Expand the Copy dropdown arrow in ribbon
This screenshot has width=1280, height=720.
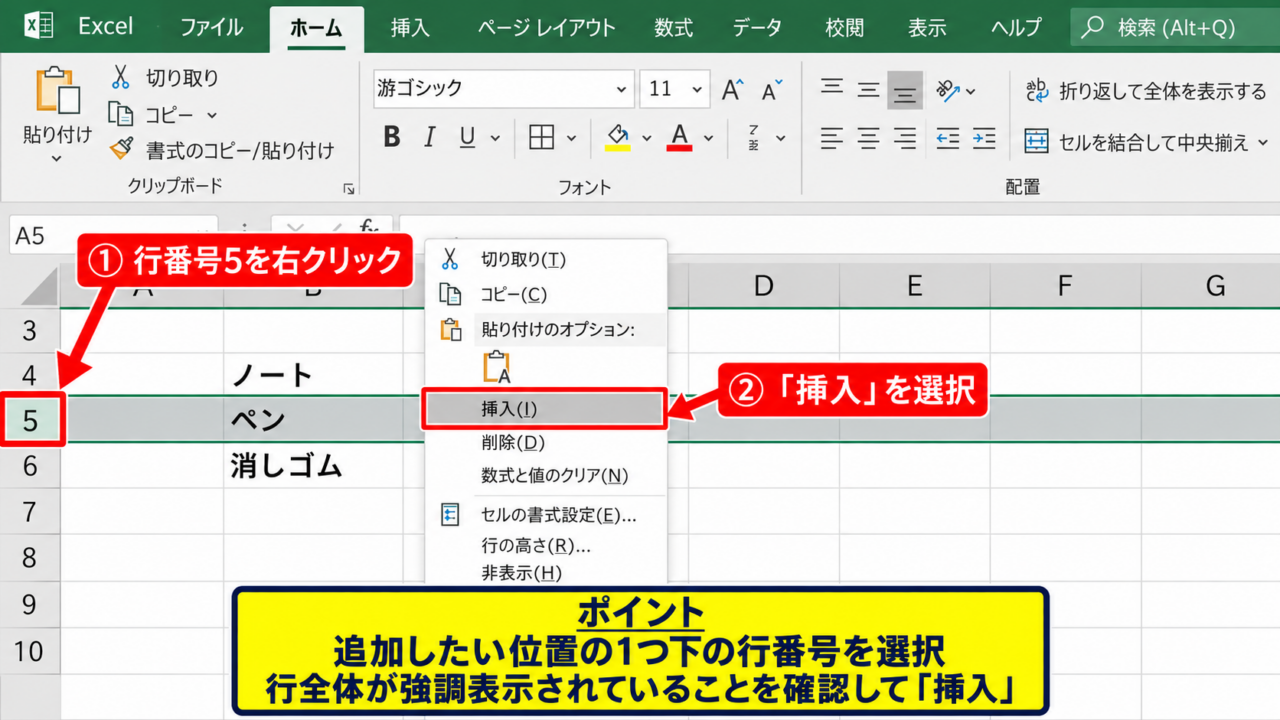point(212,116)
